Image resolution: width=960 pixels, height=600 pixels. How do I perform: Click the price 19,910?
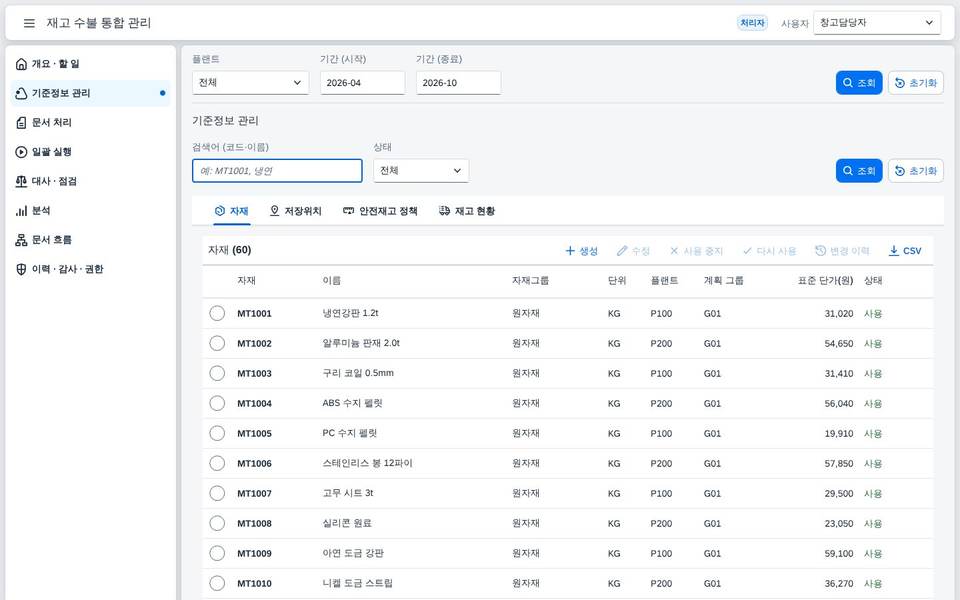click(838, 433)
